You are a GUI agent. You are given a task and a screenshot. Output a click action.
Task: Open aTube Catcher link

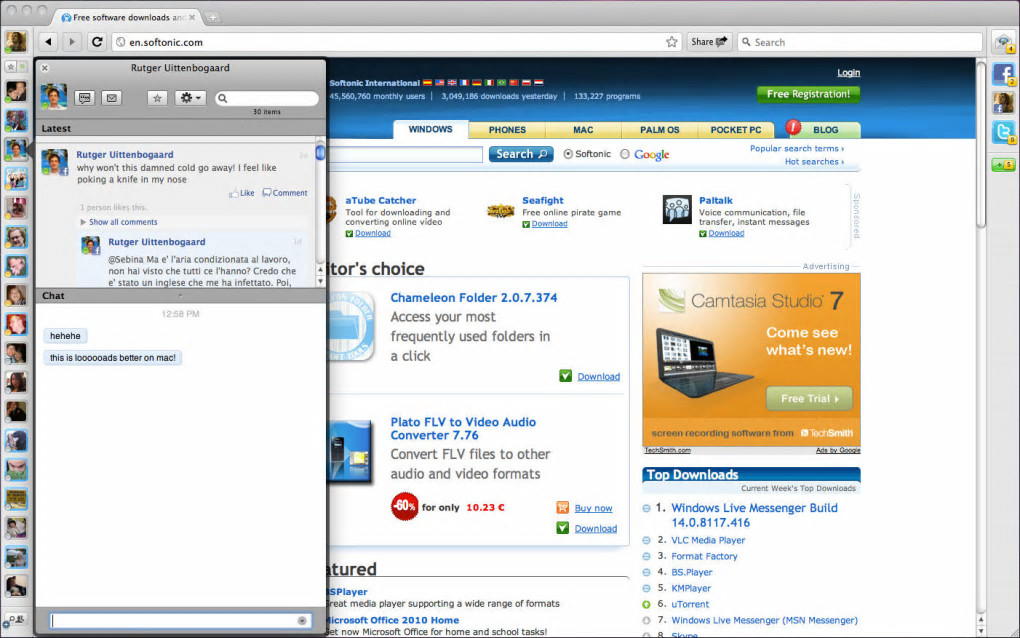(x=381, y=200)
